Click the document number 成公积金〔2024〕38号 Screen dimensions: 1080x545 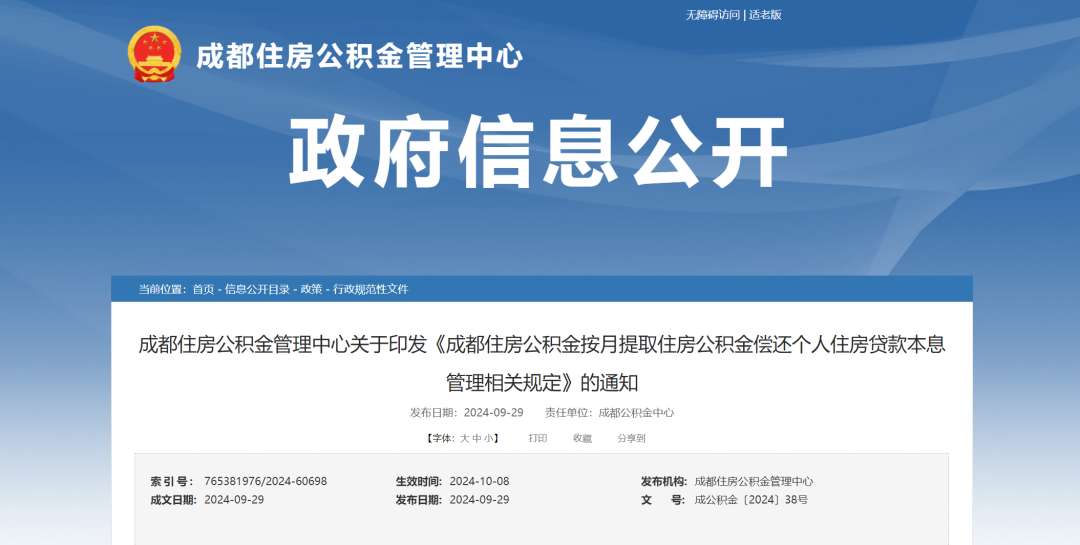pyautogui.click(x=751, y=500)
